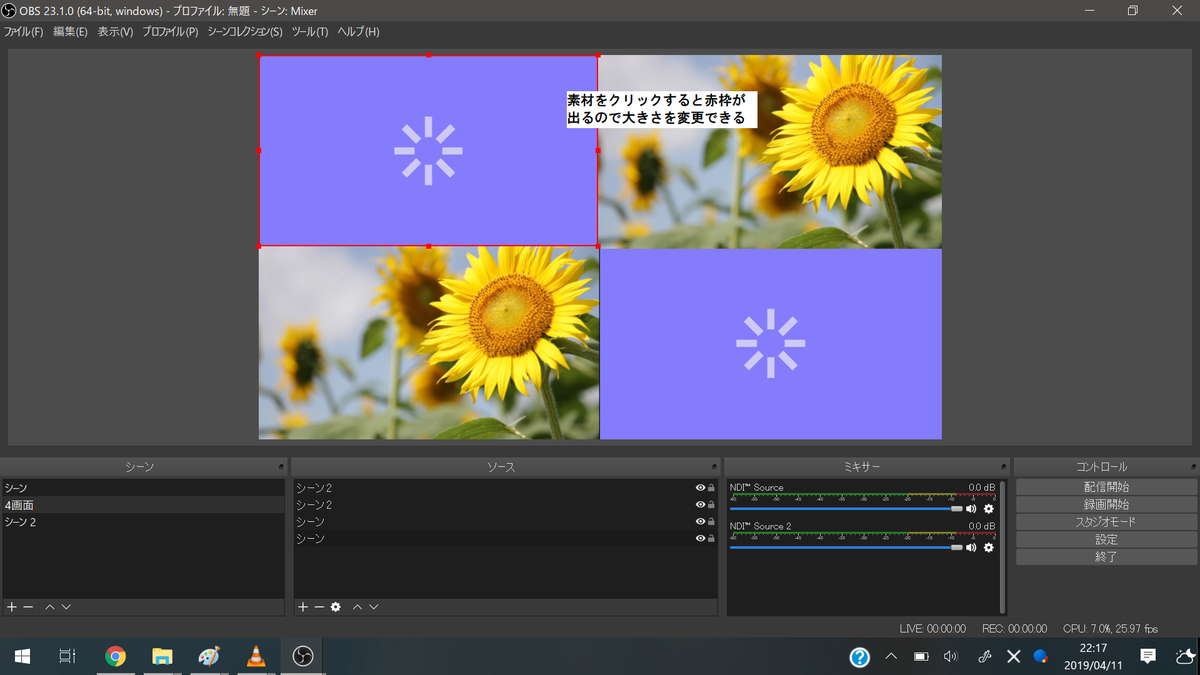Undock the ミキサー panel using its float icon

[1004, 467]
